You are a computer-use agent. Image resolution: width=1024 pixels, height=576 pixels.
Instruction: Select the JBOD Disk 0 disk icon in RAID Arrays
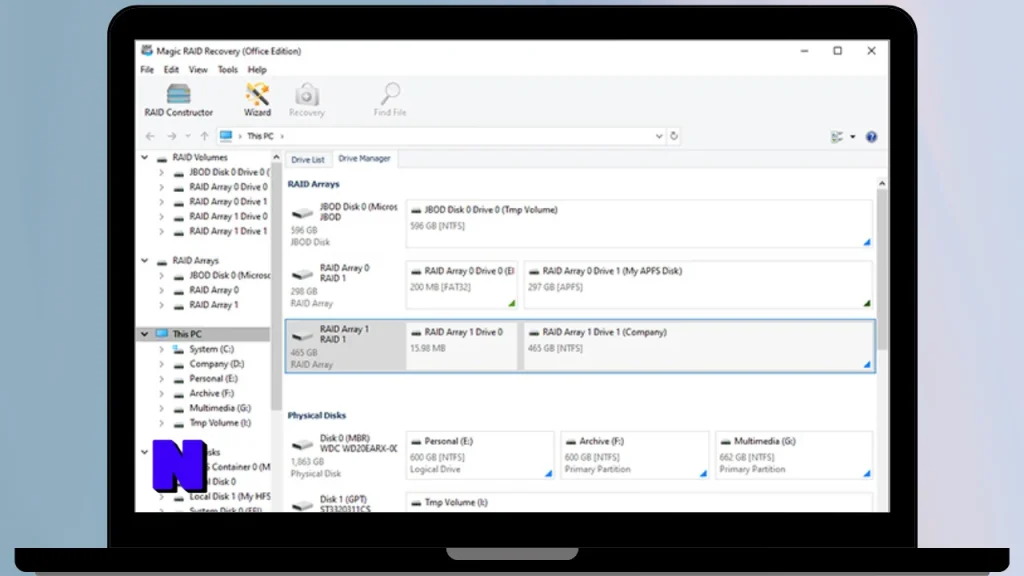pos(302,212)
